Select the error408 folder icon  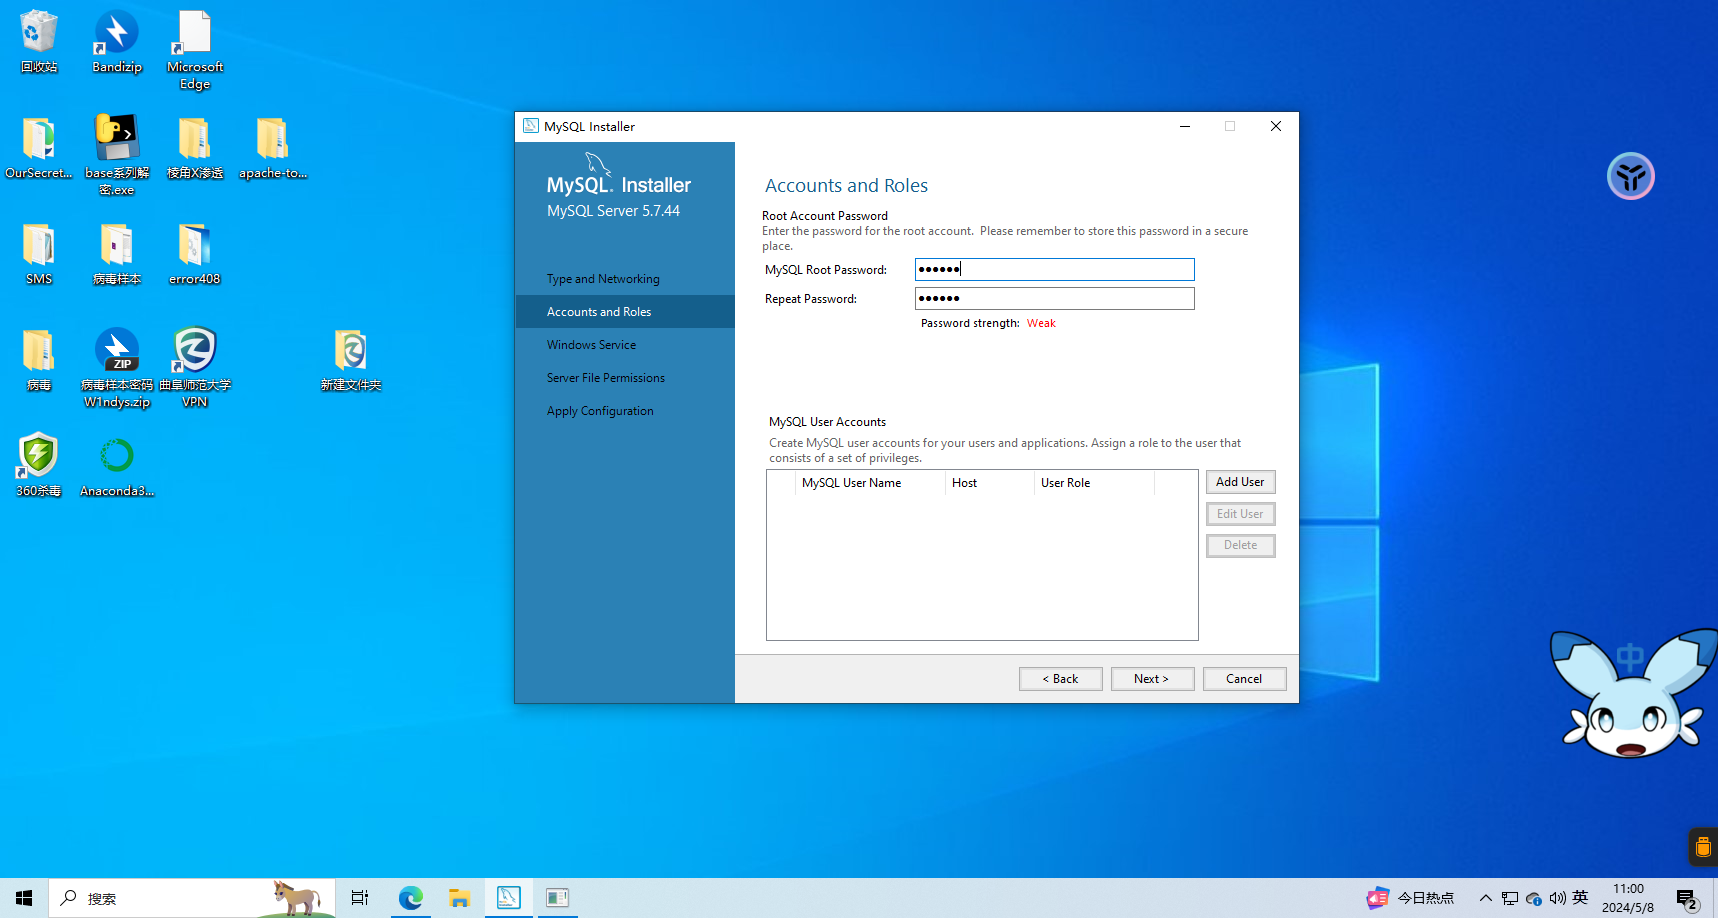[x=195, y=254]
